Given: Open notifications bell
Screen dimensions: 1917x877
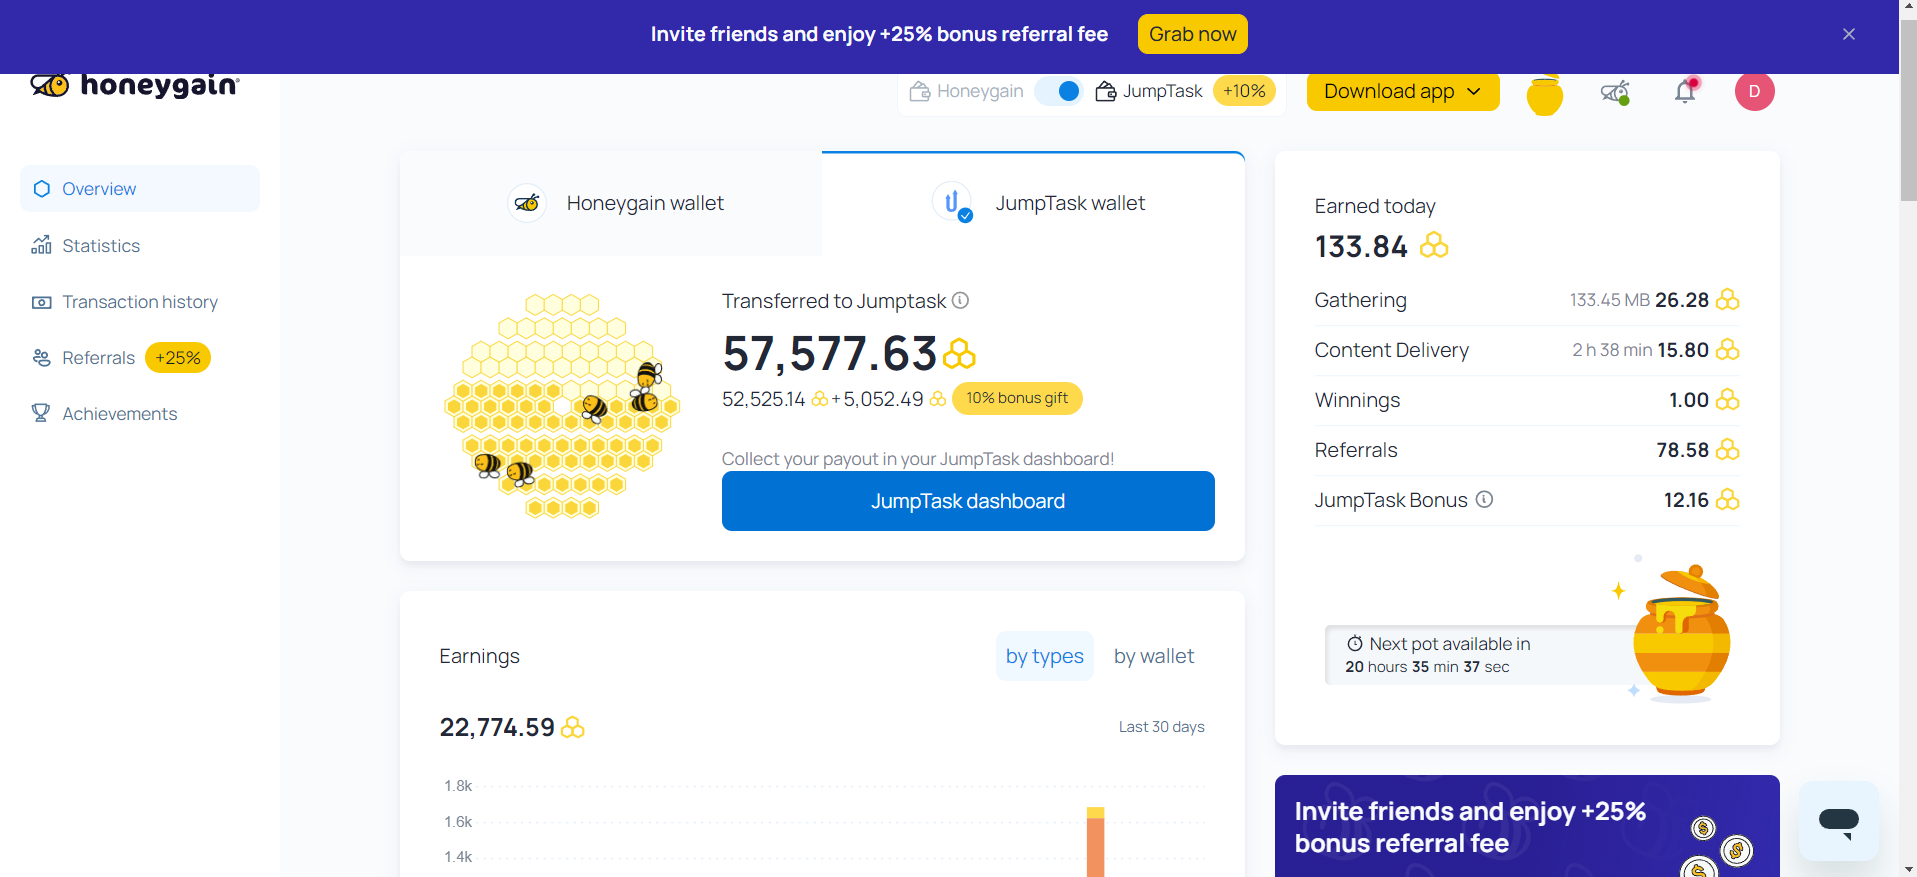Looking at the screenshot, I should (x=1686, y=90).
